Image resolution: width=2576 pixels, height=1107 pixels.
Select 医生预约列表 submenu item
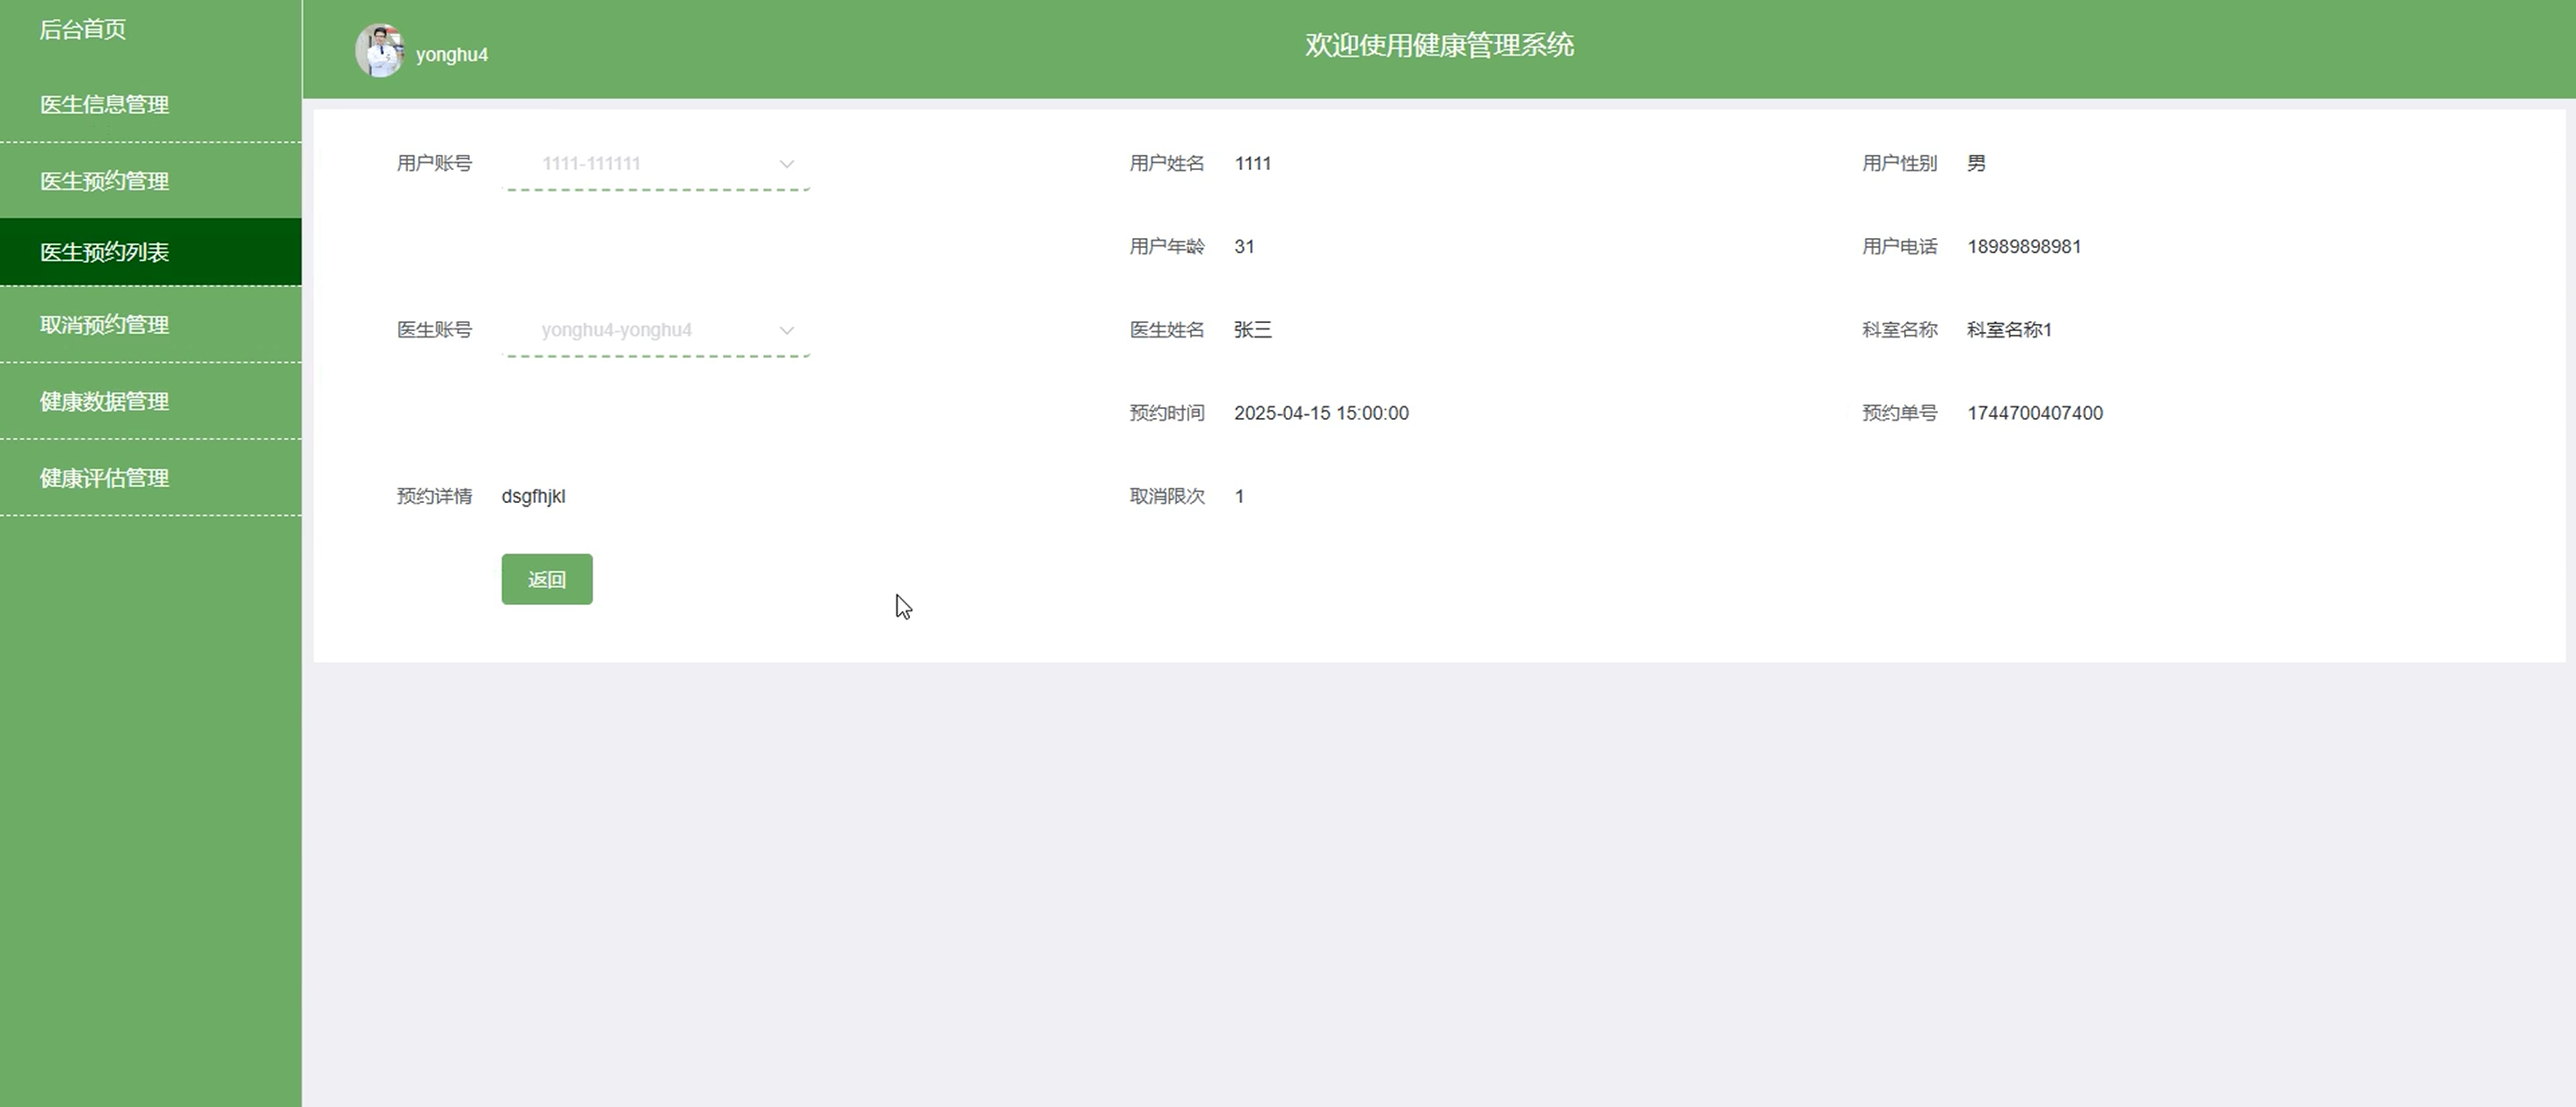pyautogui.click(x=104, y=252)
